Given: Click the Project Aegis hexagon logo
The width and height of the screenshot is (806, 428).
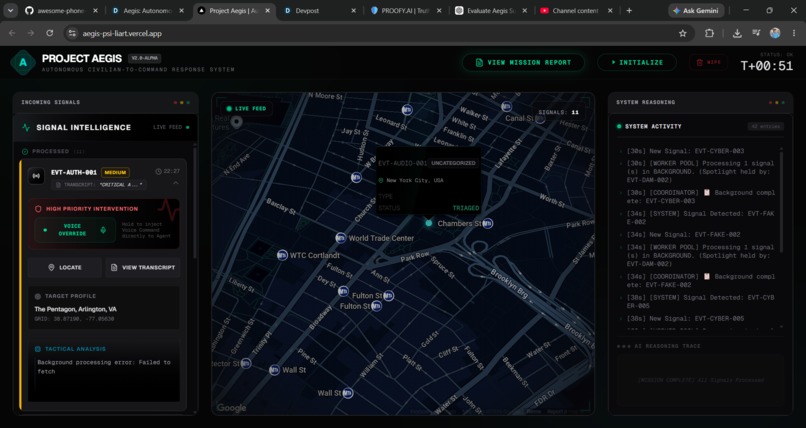Looking at the screenshot, I should pos(23,63).
